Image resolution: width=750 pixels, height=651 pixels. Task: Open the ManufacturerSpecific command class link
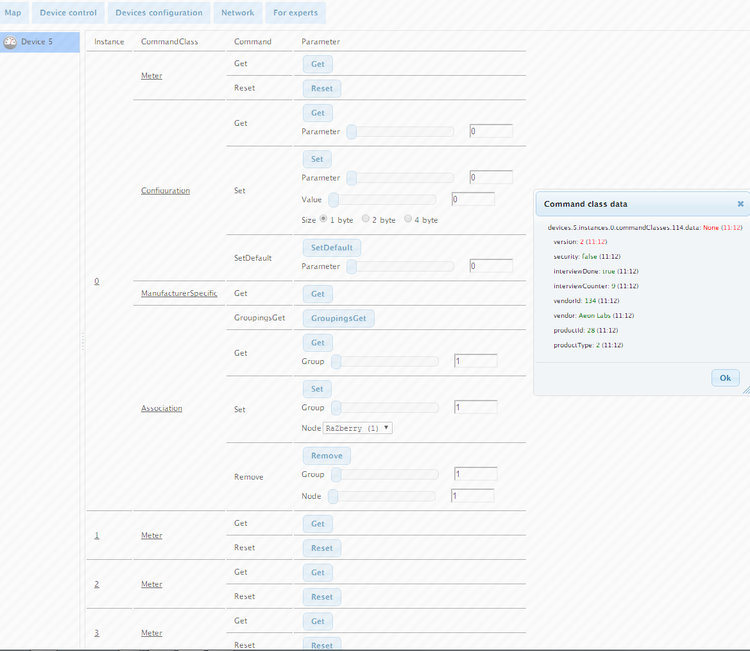pyautogui.click(x=179, y=294)
